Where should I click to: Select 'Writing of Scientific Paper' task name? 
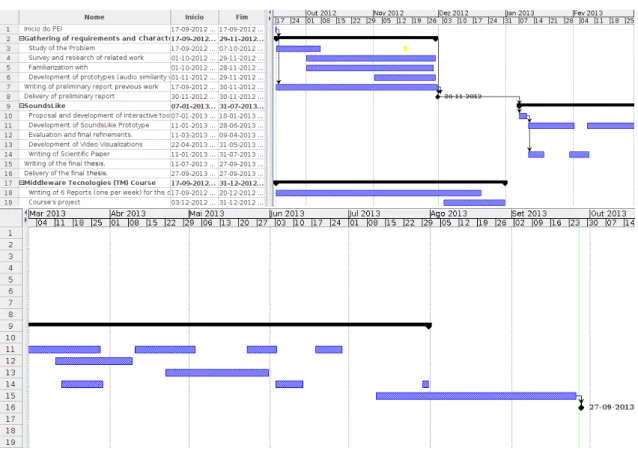point(69,154)
